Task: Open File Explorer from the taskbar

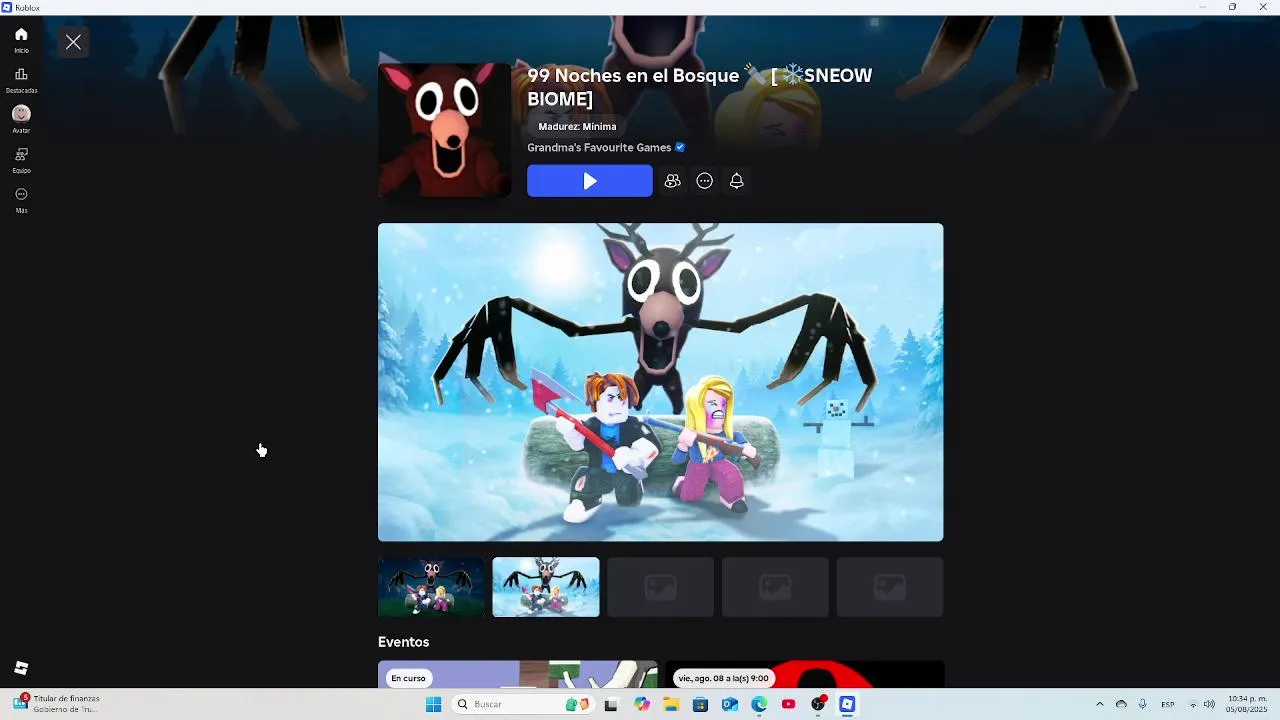Action: [x=671, y=704]
